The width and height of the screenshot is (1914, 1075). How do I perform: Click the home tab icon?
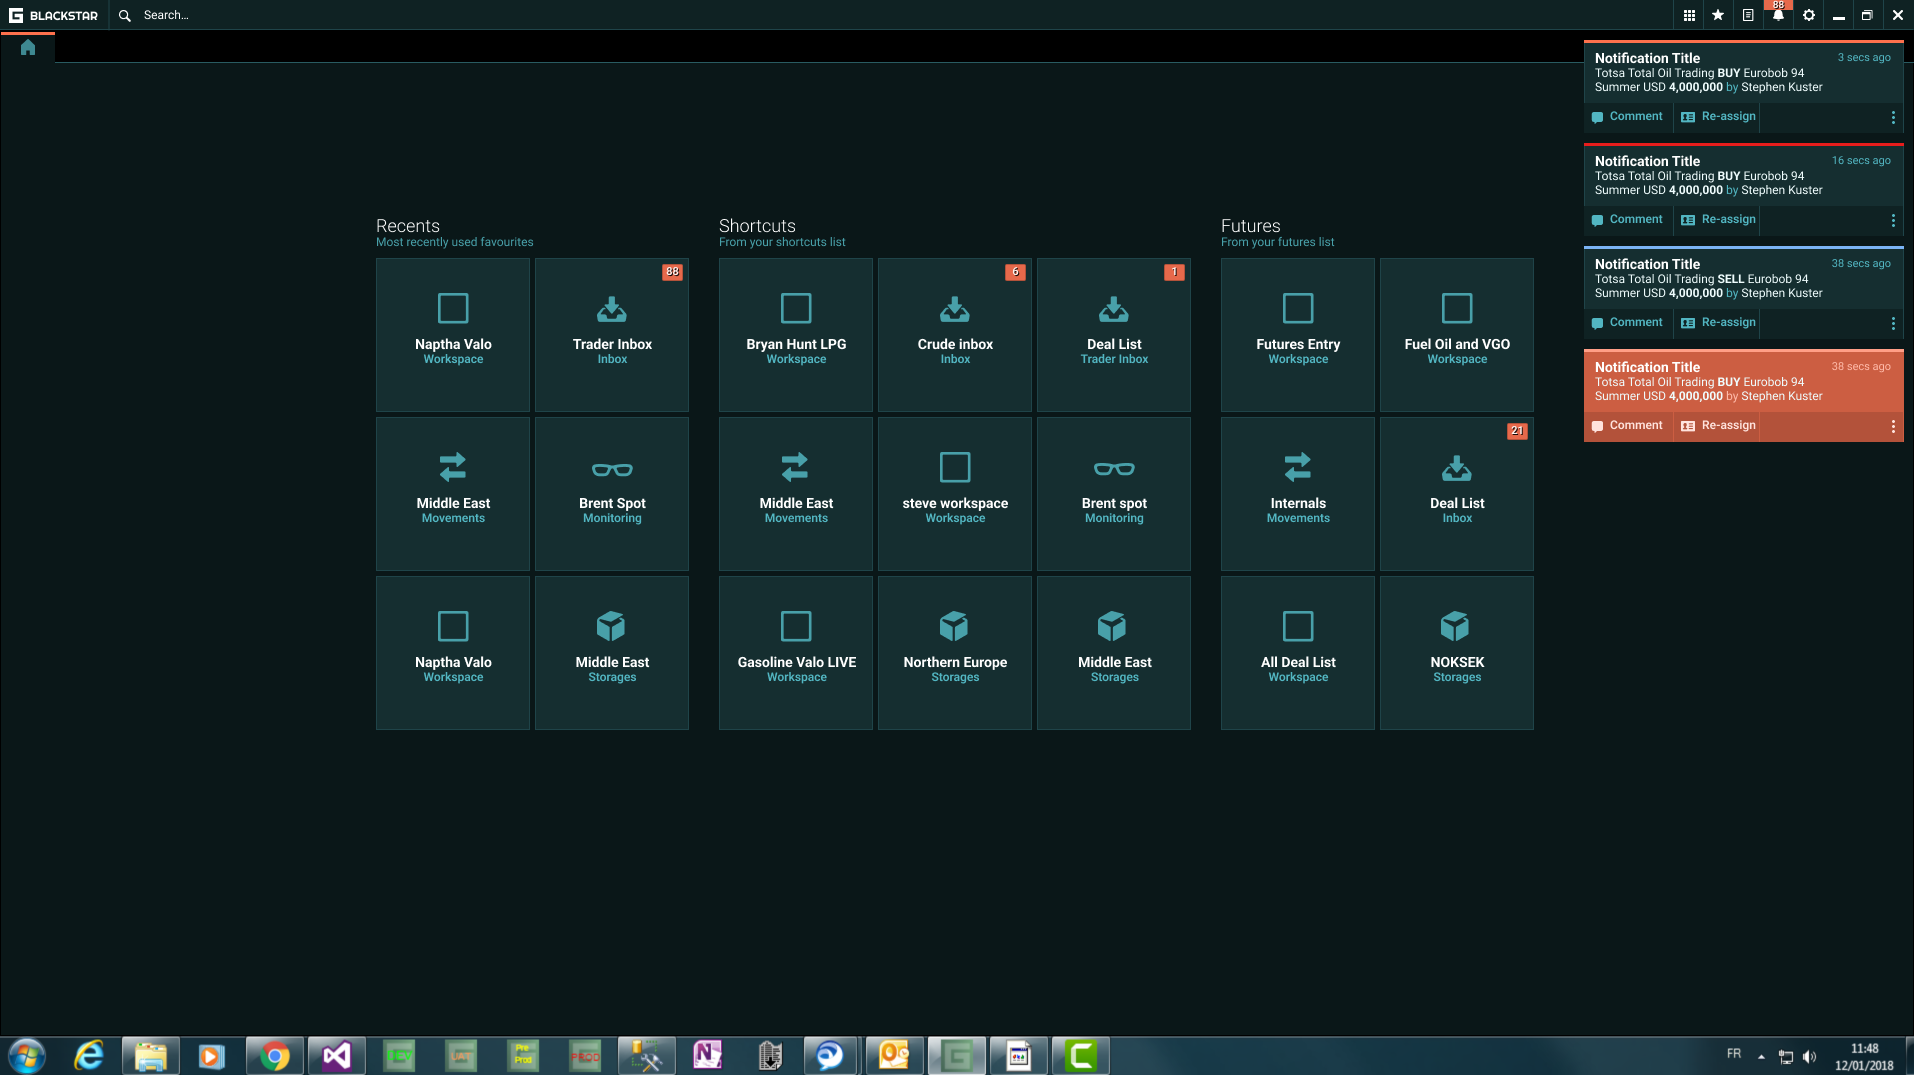[28, 47]
